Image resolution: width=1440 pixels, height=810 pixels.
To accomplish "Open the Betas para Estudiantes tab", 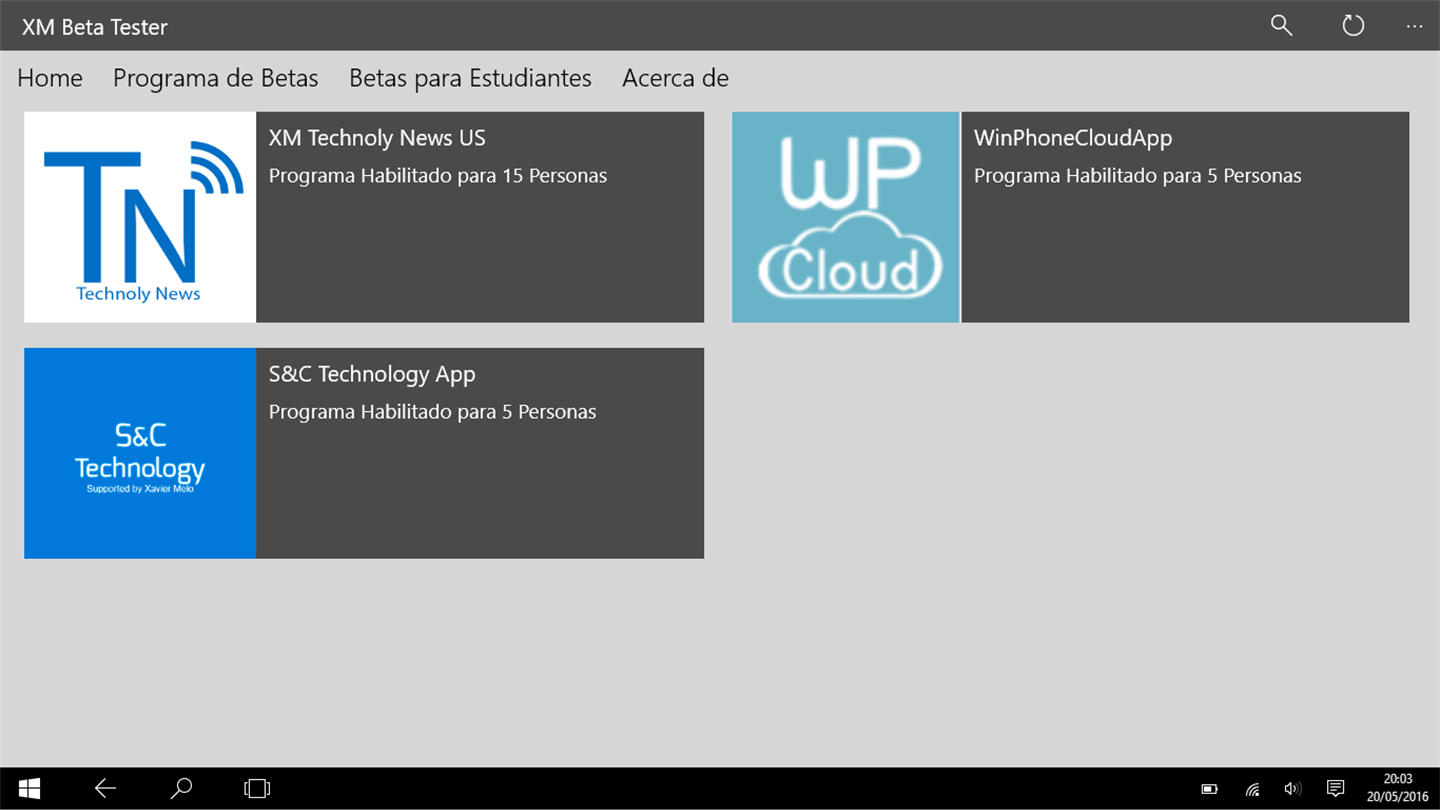I will (x=470, y=78).
